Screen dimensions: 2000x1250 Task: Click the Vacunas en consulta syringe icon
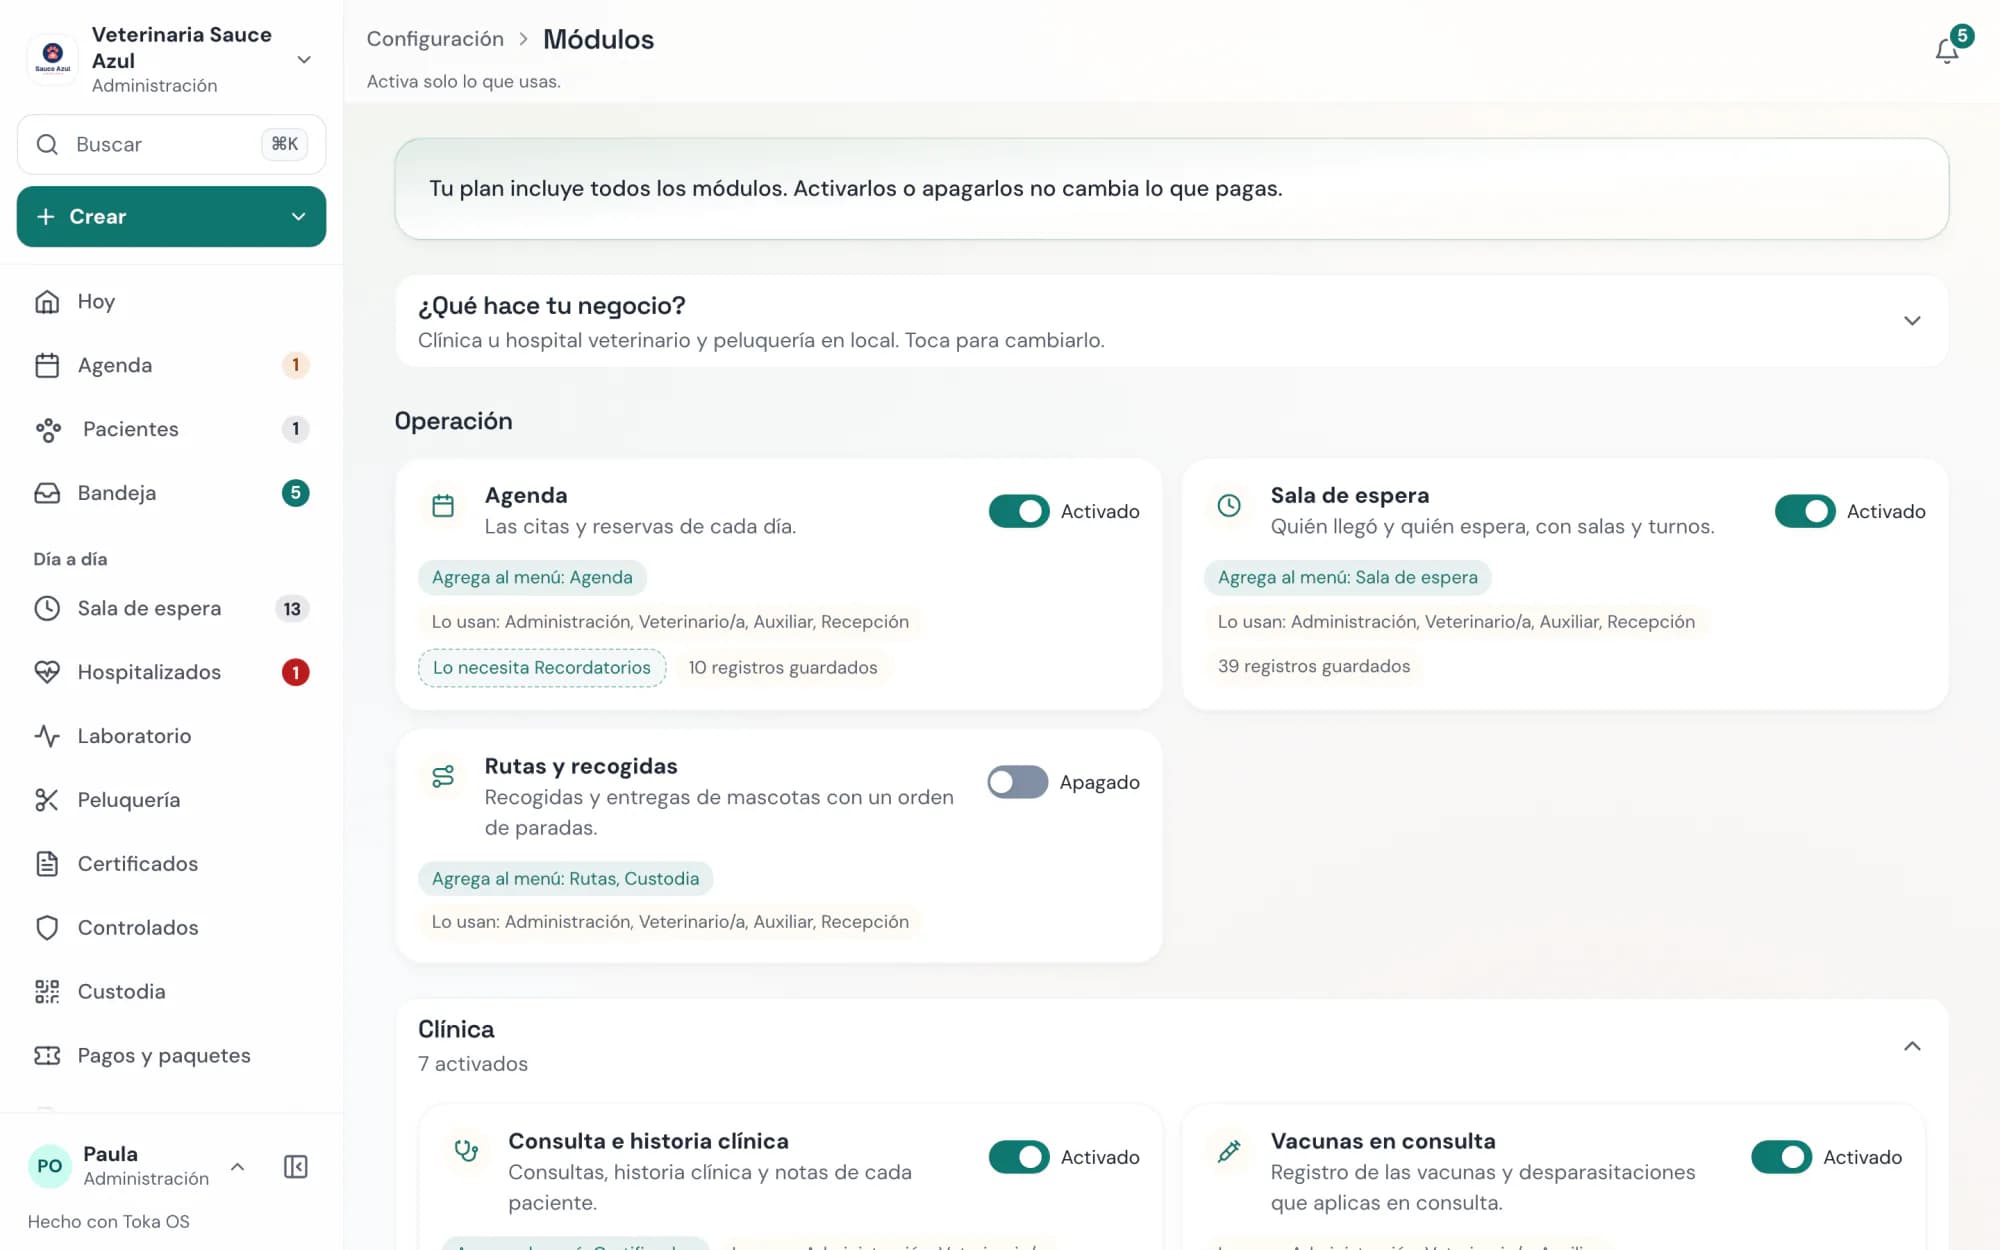(x=1229, y=1151)
